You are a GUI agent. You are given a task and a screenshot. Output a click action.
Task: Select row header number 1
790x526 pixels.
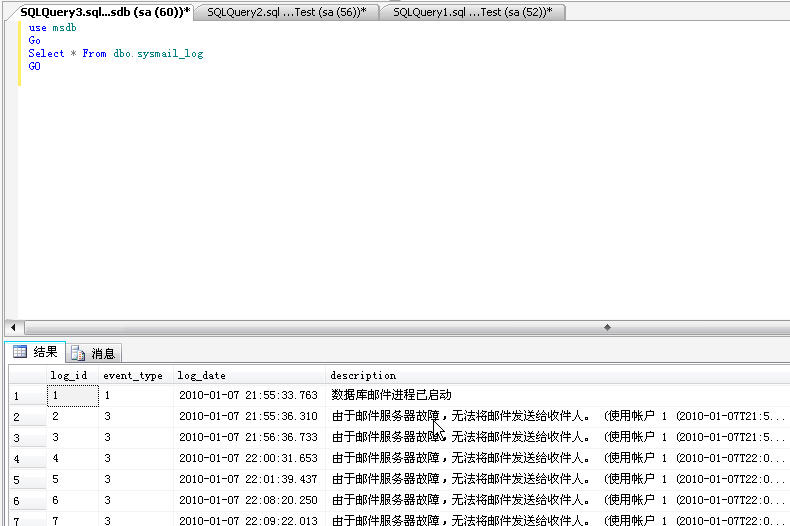[28, 396]
